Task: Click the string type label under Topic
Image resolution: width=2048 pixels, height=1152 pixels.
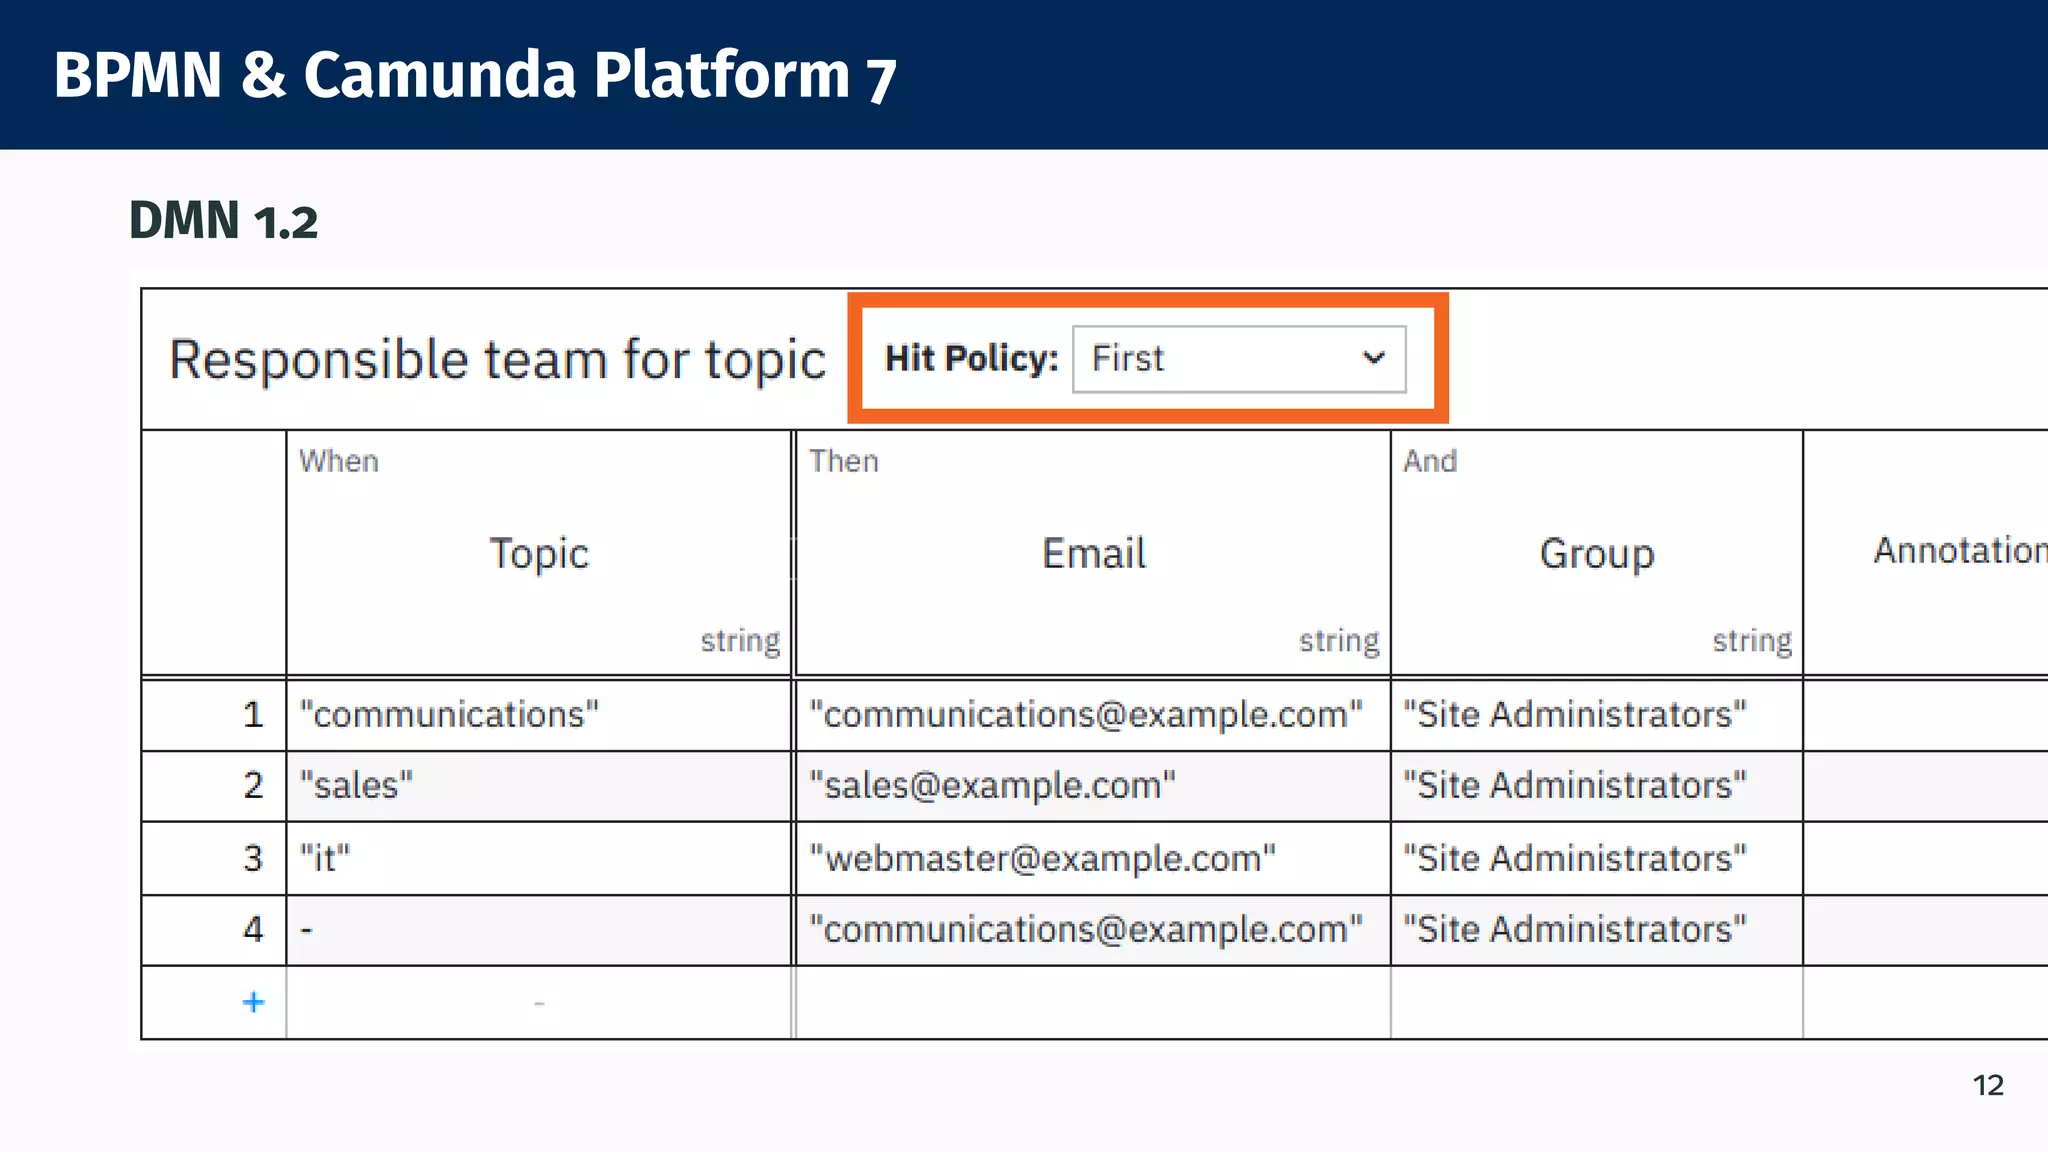Action: 740,641
